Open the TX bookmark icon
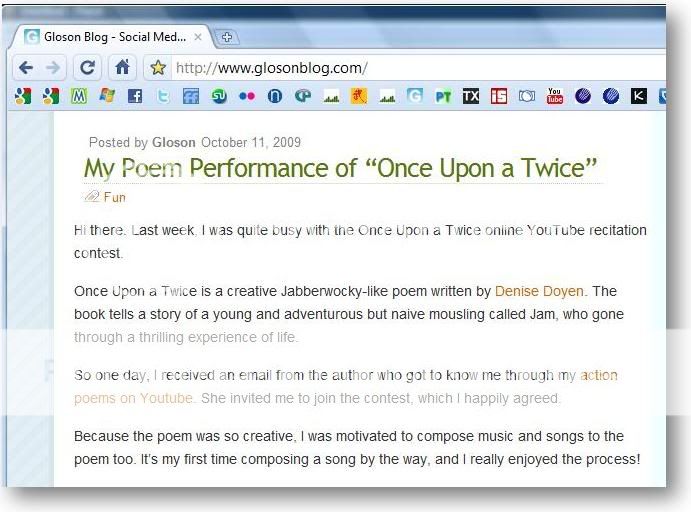The width and height of the screenshot is (691, 512). pos(470,97)
